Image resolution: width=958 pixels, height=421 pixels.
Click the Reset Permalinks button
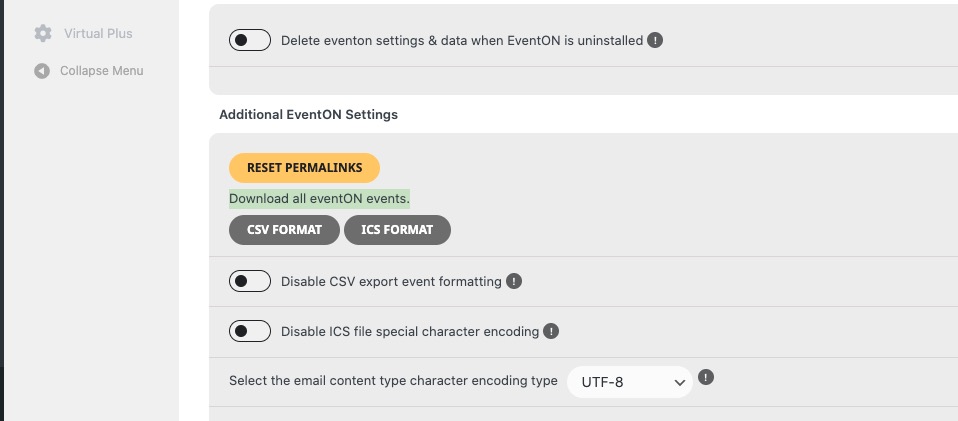click(x=304, y=168)
